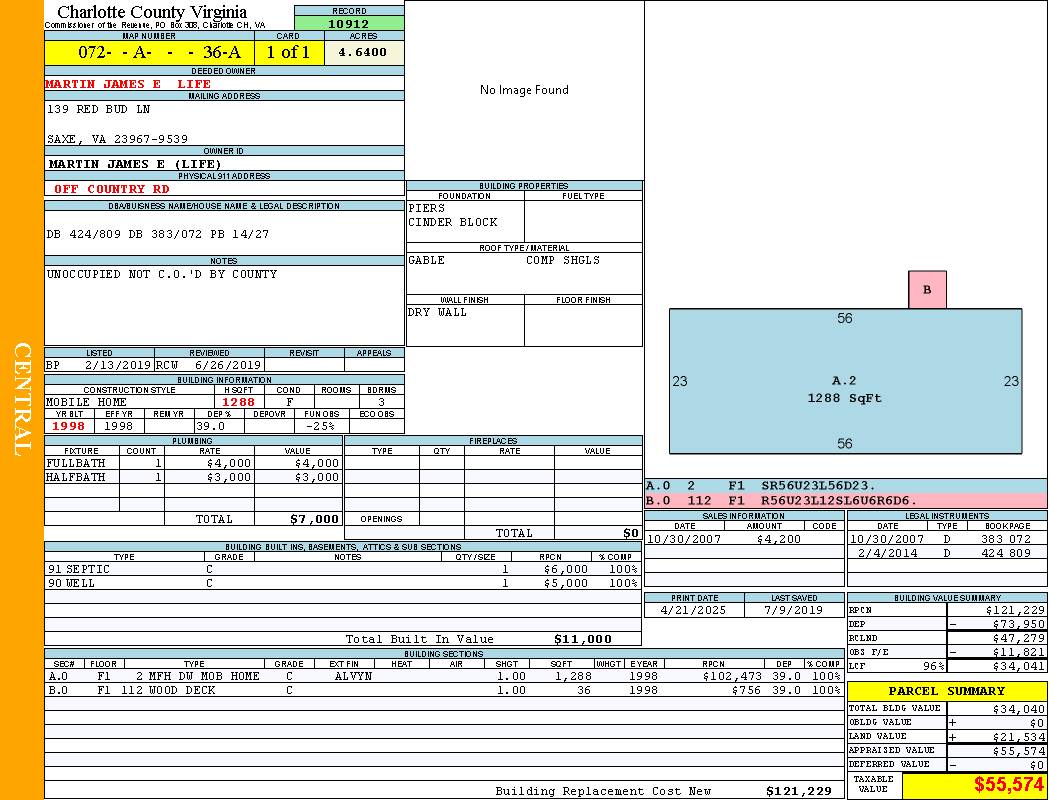The image size is (1050, 800).
Task: Click the green record number 10912 field
Action: [x=349, y=23]
